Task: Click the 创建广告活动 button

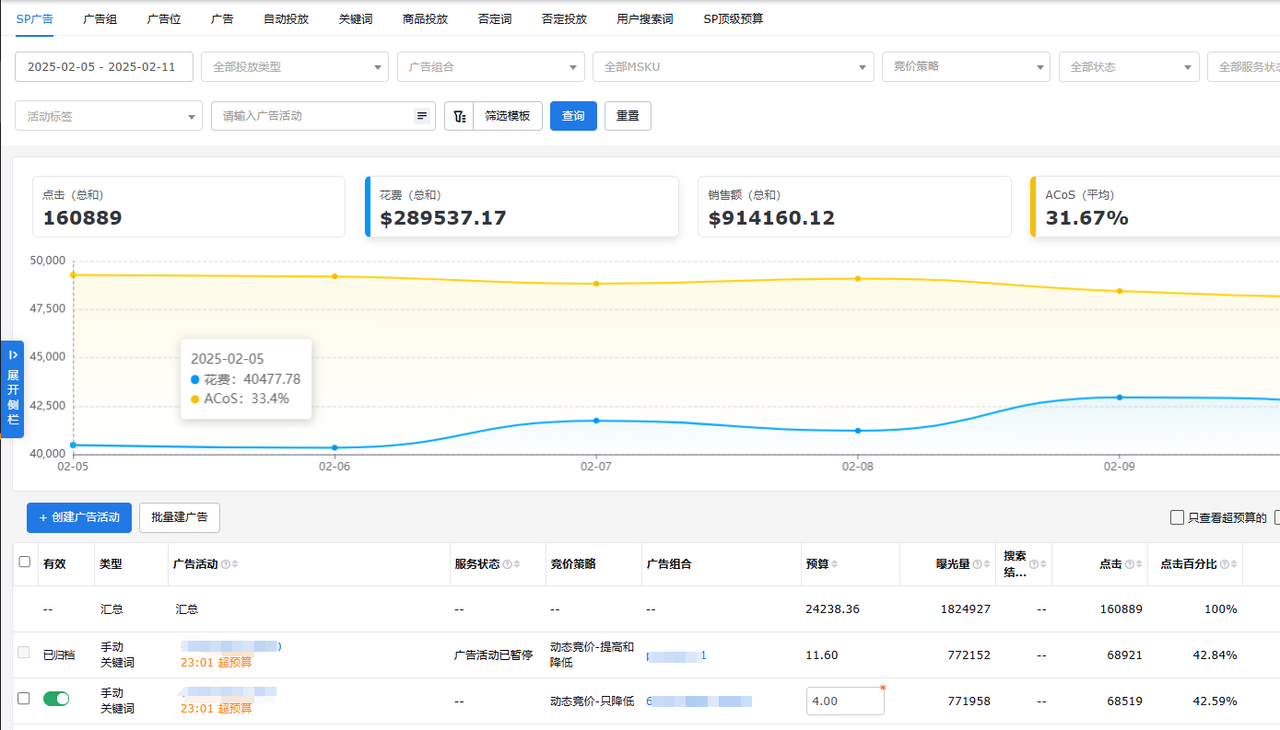Action: point(79,517)
